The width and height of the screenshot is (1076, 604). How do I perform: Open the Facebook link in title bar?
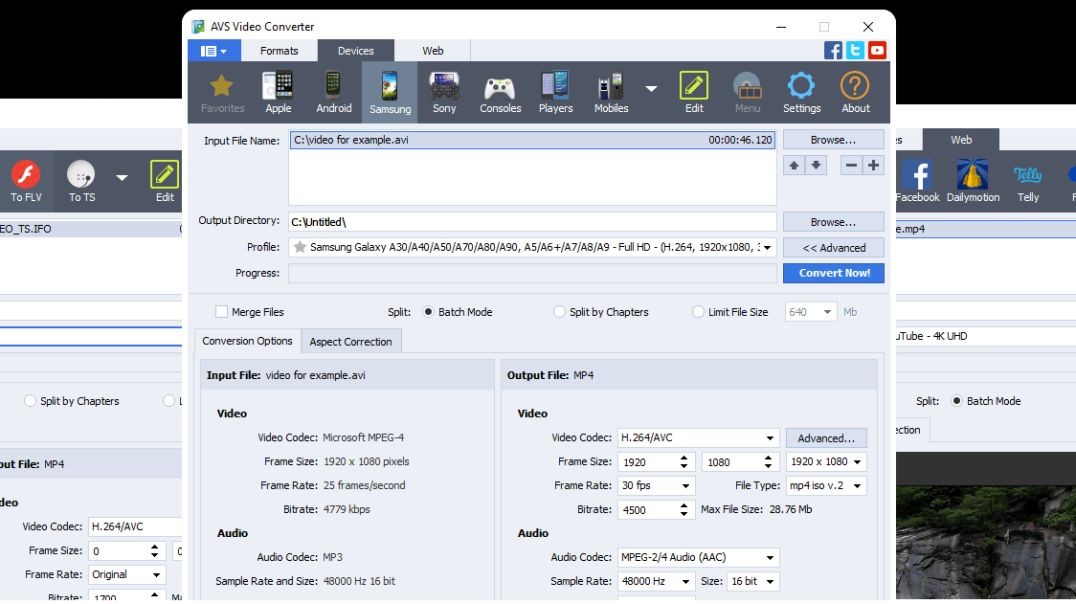click(833, 50)
